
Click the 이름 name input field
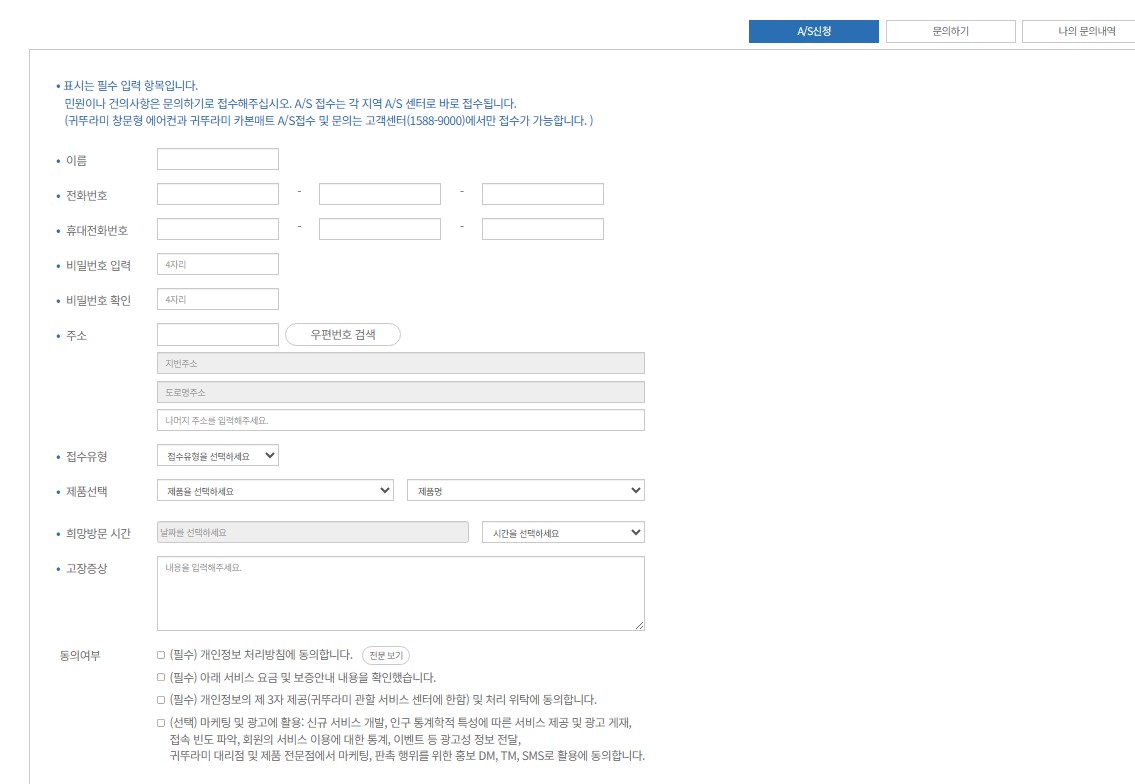point(217,158)
